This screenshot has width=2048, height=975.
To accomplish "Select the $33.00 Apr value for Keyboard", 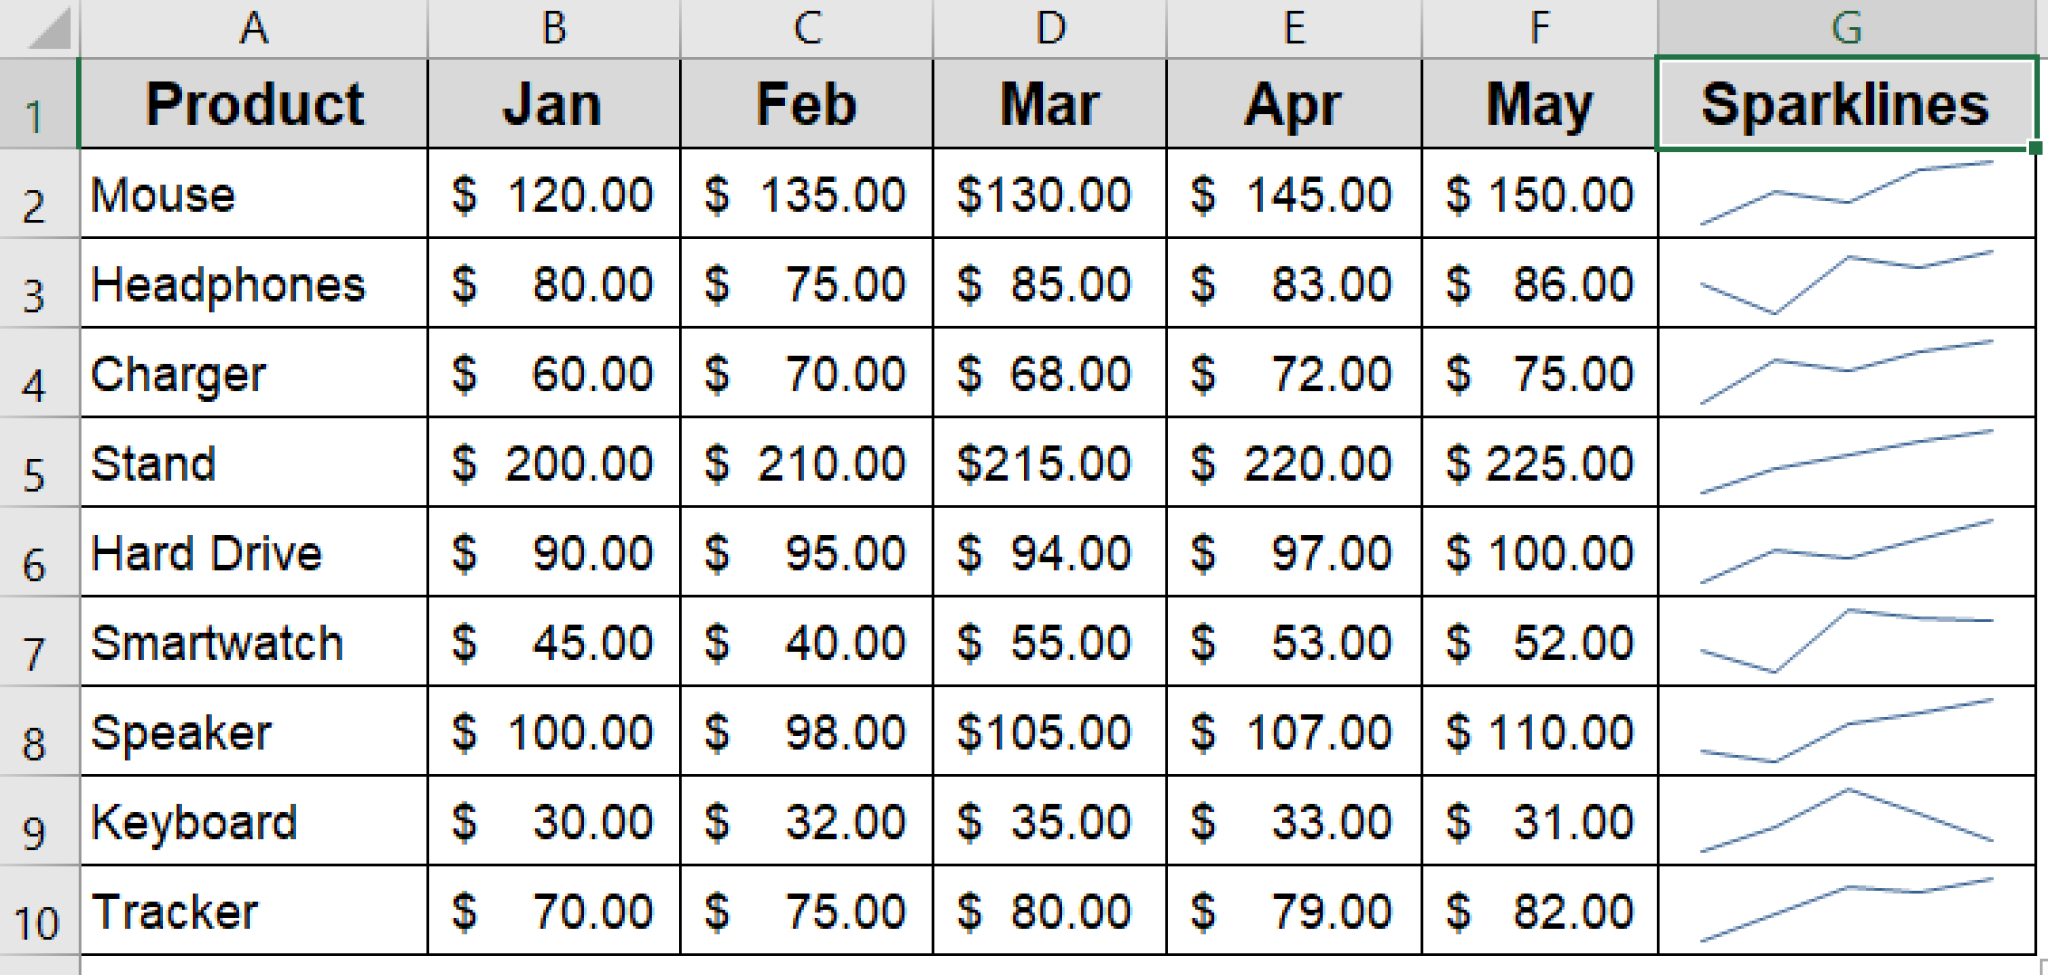I will pyautogui.click(x=1292, y=821).
